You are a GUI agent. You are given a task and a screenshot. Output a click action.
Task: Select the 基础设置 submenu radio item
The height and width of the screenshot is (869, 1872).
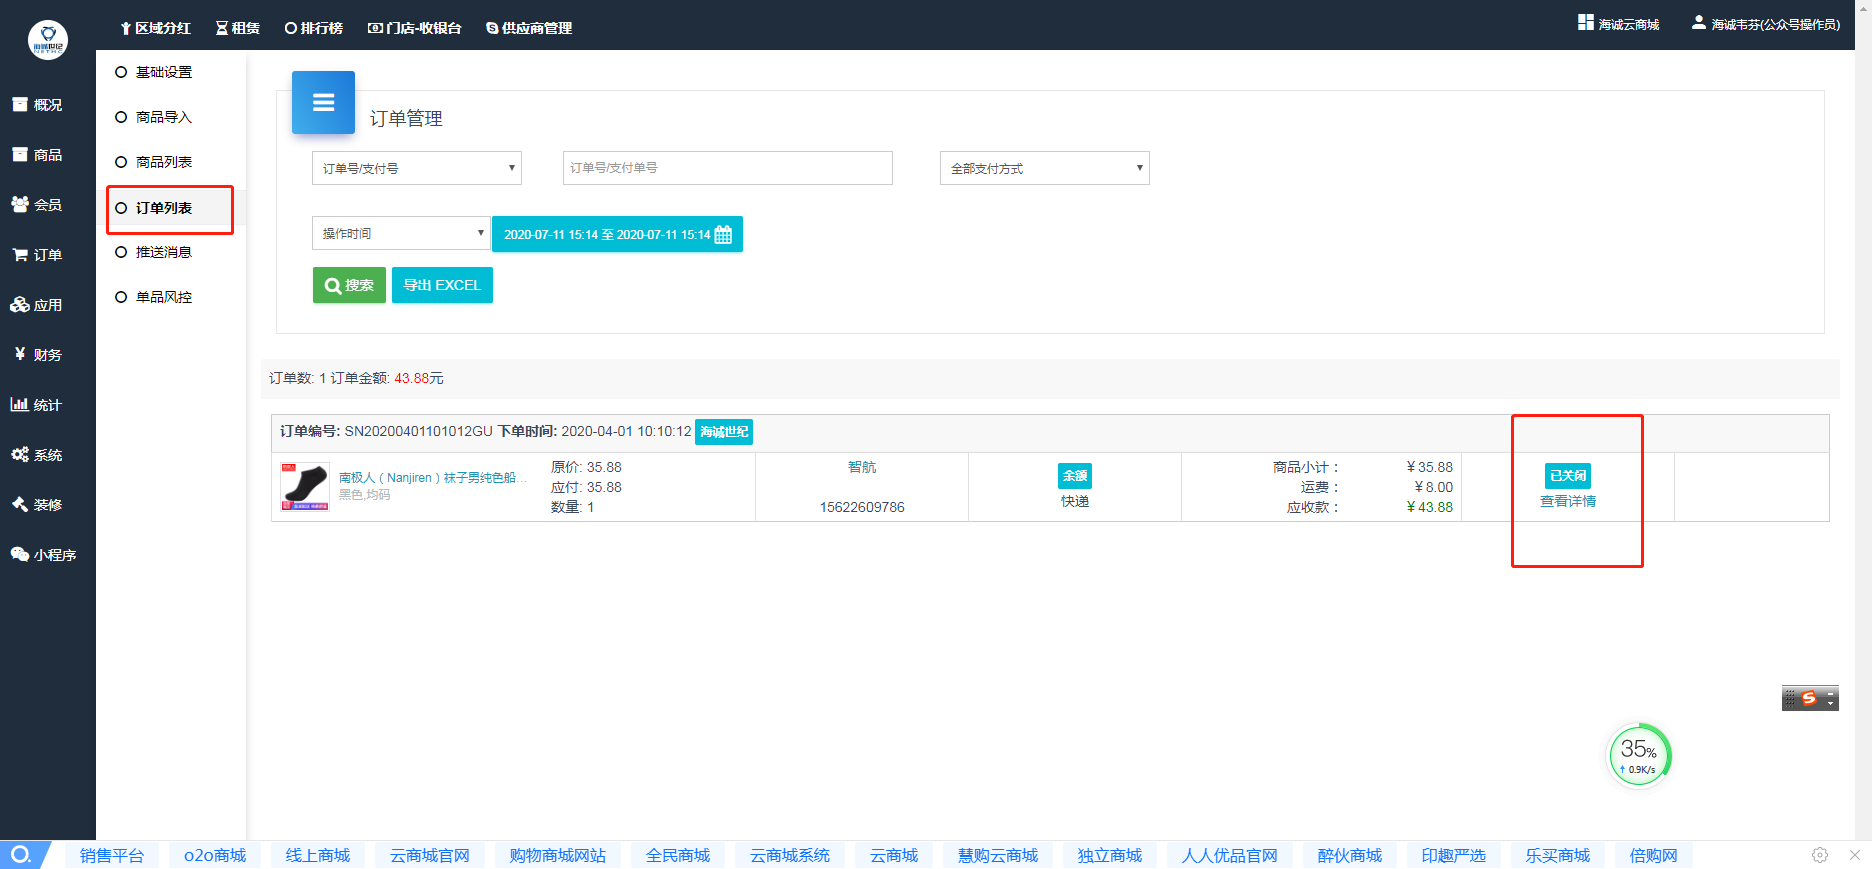(x=121, y=72)
